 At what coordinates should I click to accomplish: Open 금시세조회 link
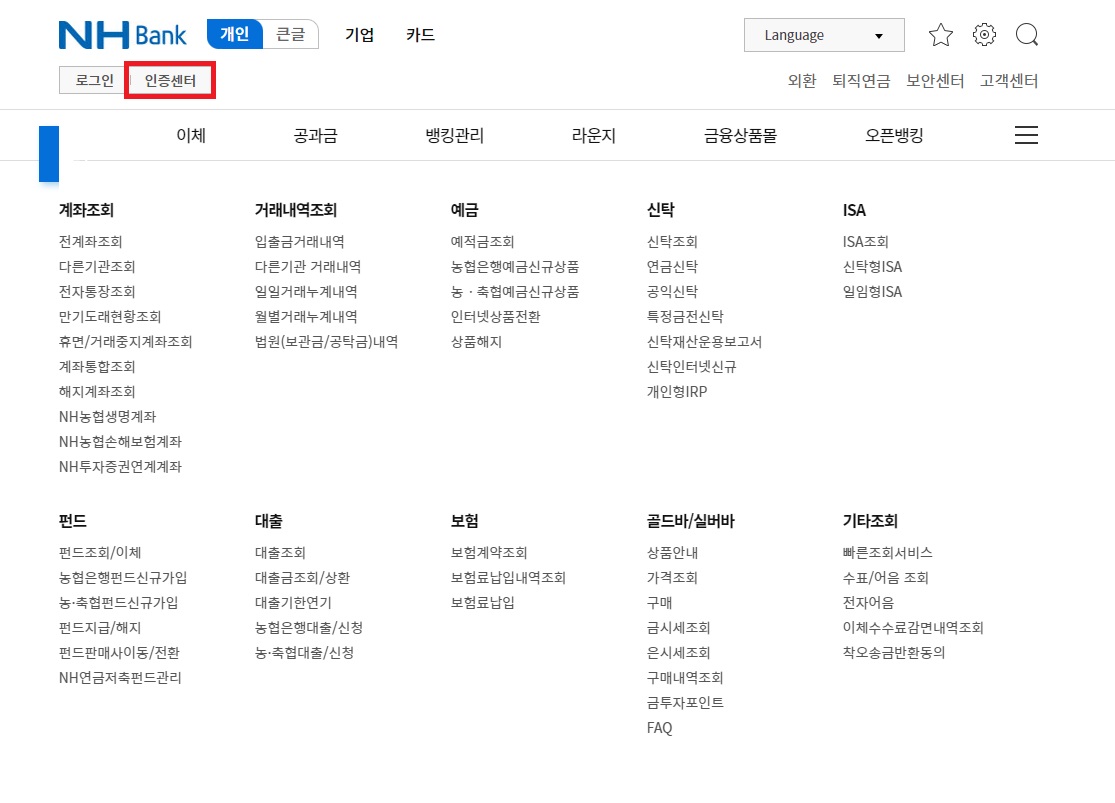click(679, 628)
